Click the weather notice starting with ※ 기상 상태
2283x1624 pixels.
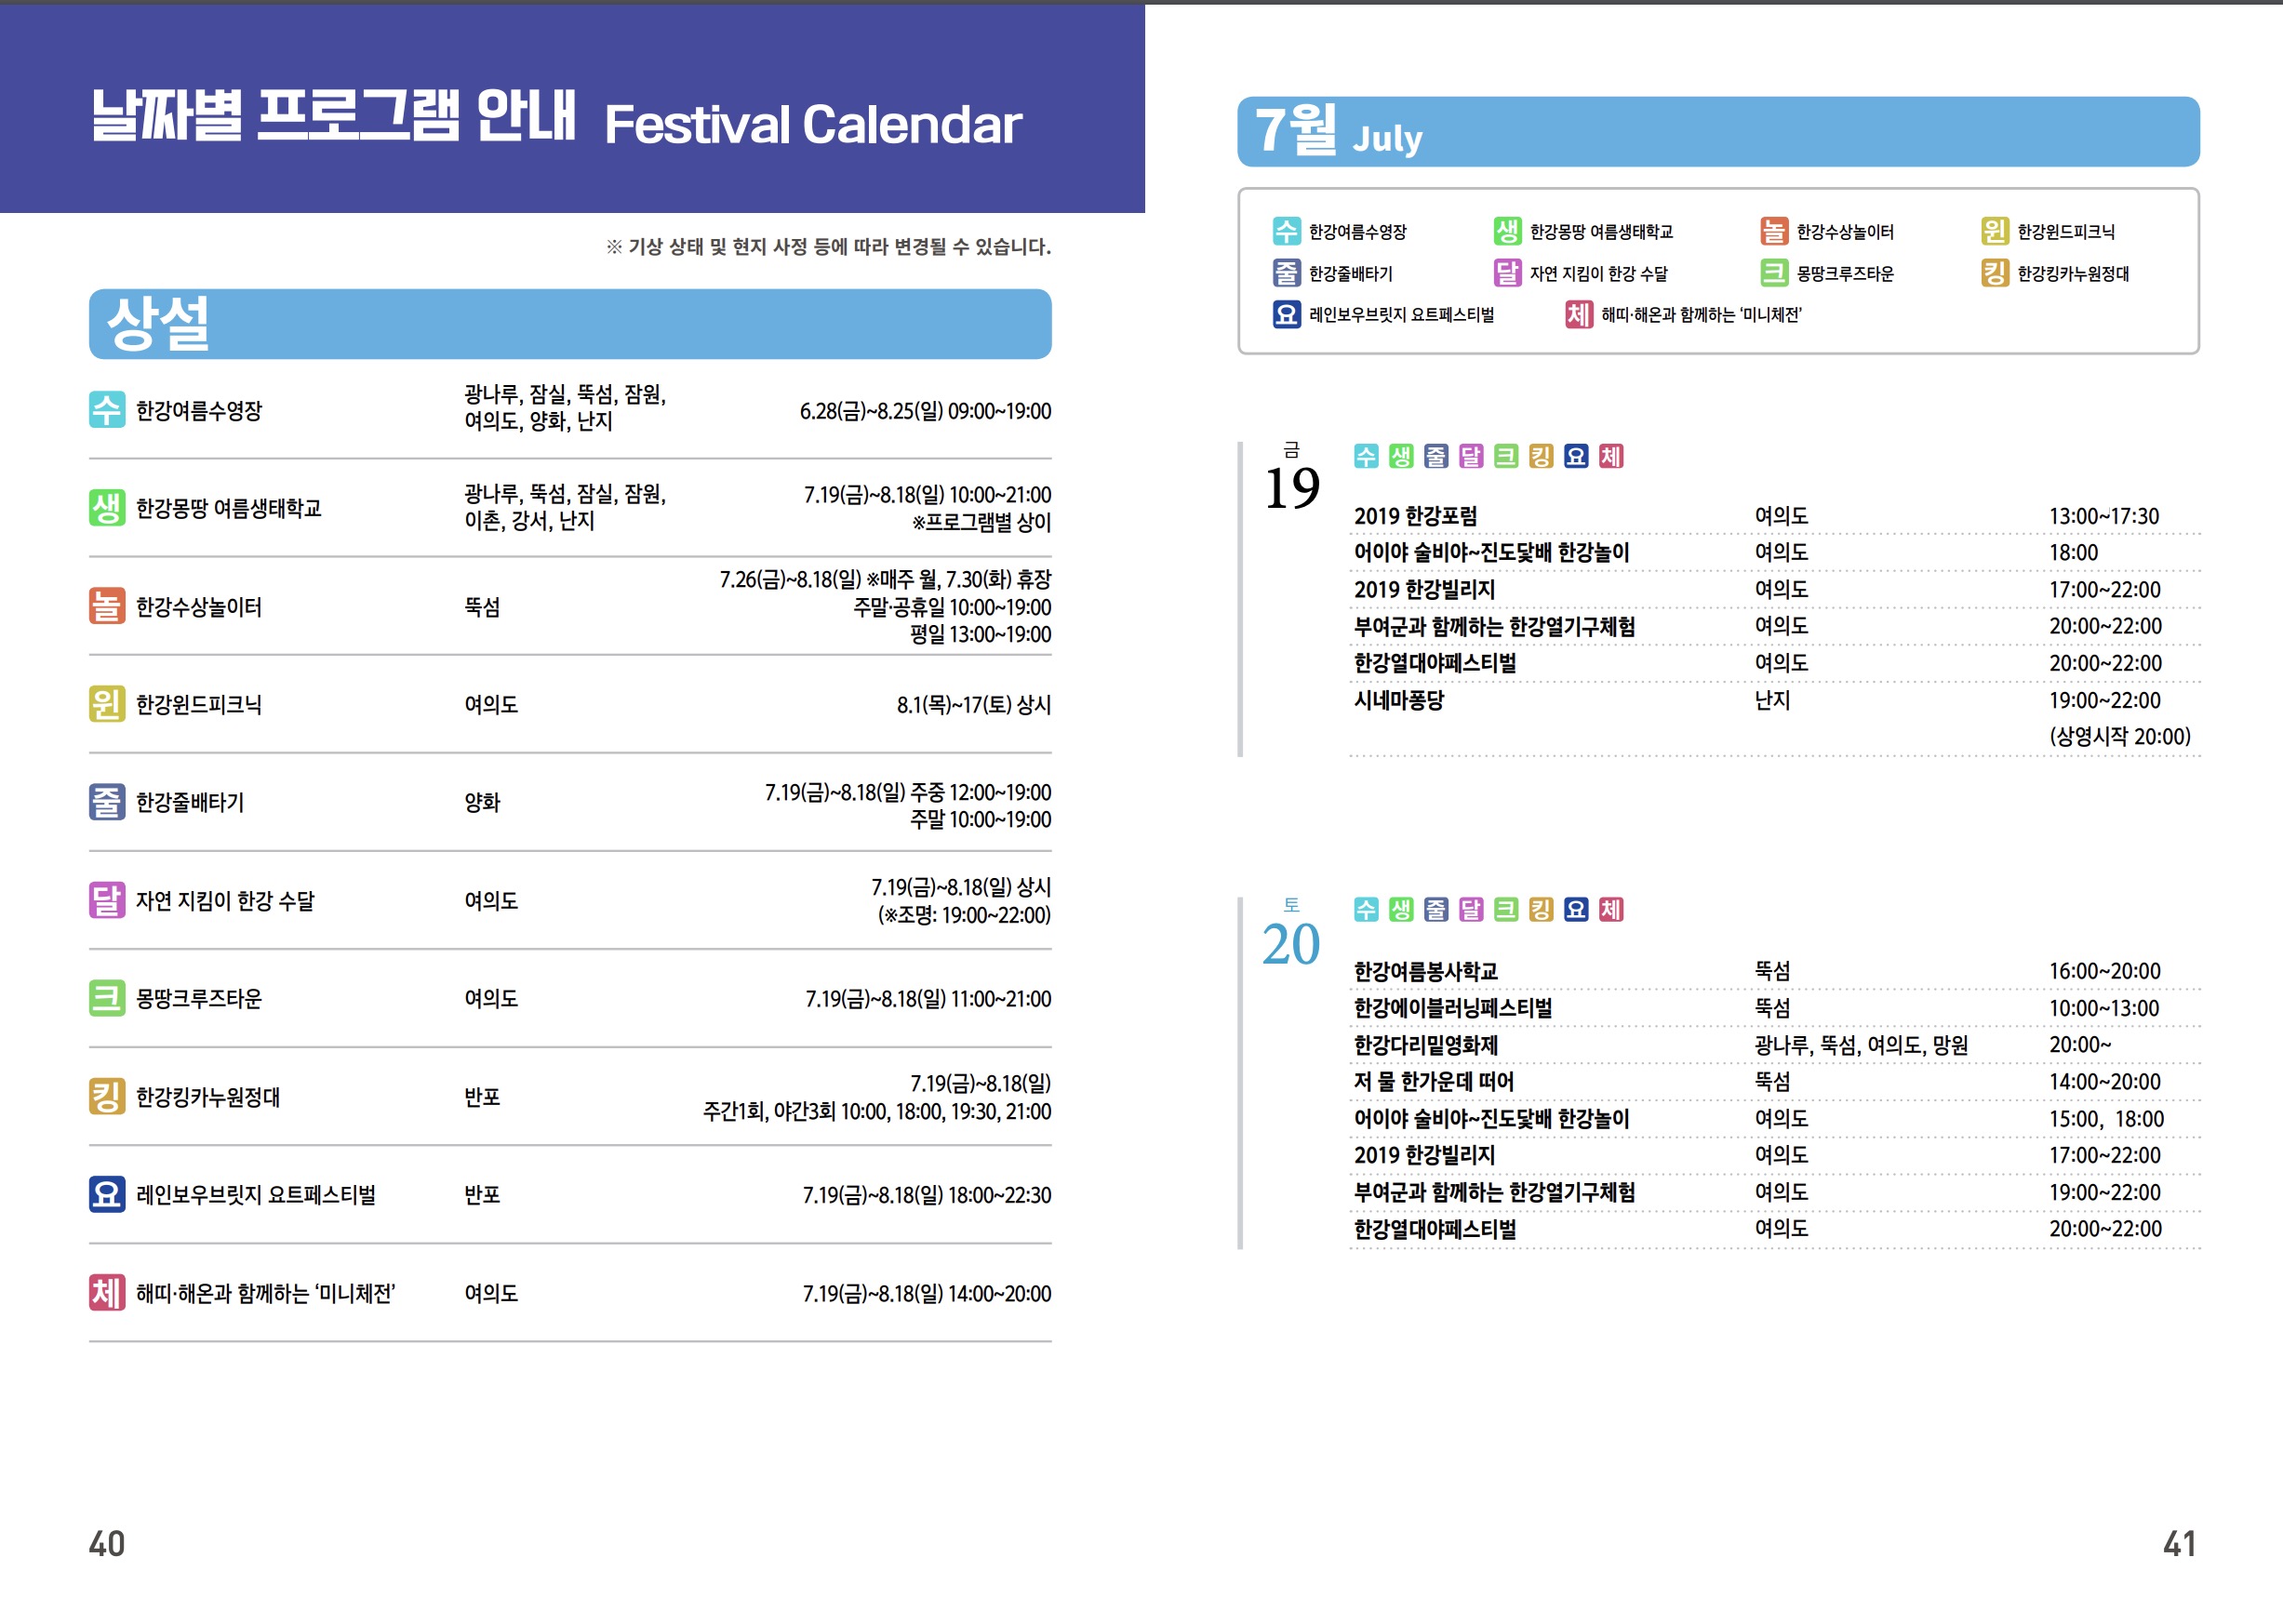pyautogui.click(x=828, y=247)
